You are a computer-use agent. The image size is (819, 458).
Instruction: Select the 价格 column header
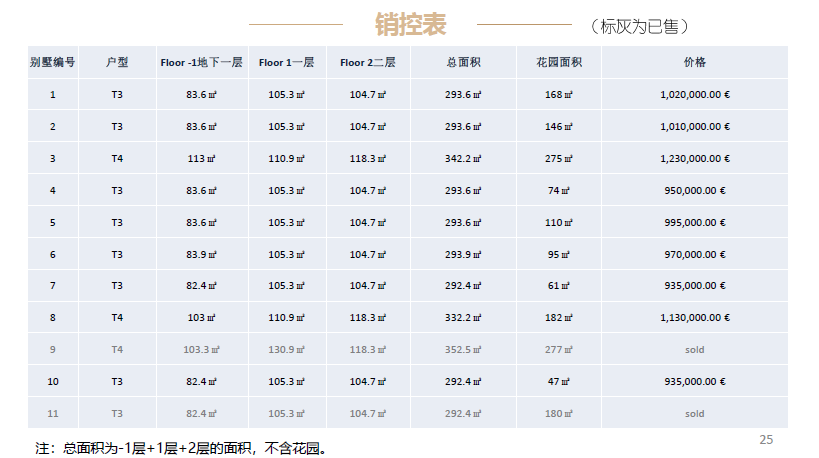(x=695, y=62)
